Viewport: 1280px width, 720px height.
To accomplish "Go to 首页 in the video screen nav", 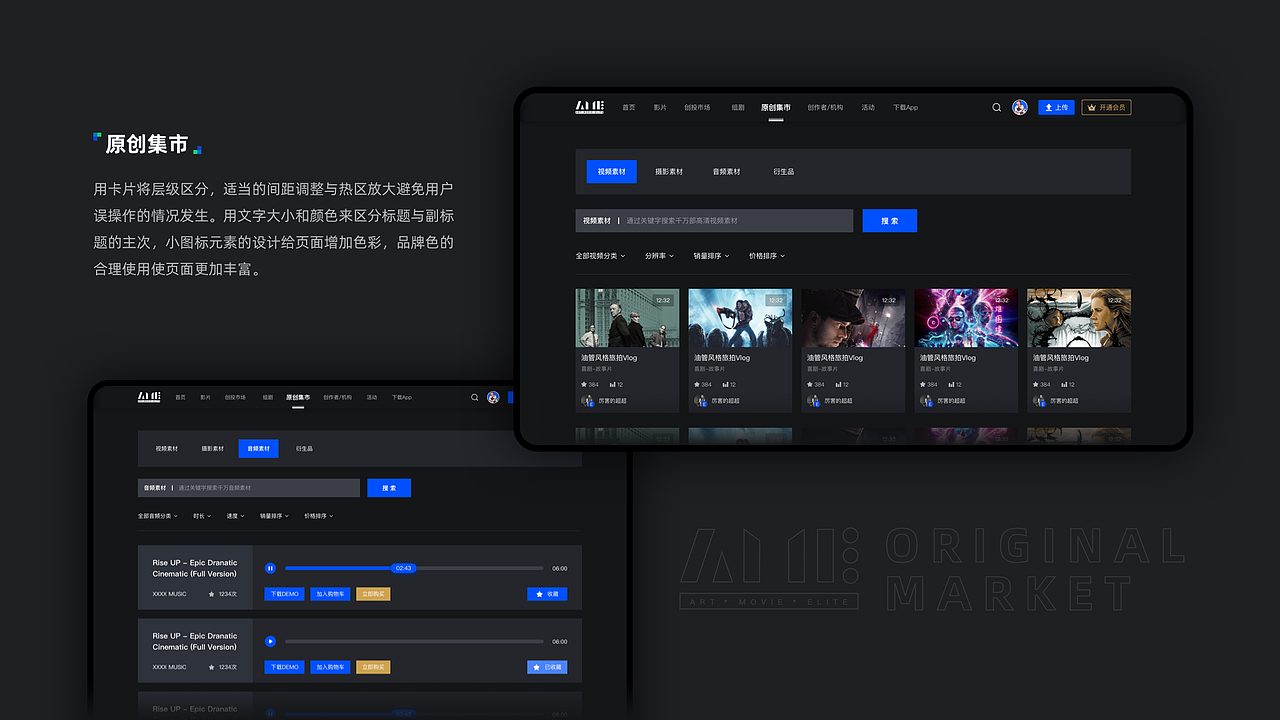I will tap(628, 107).
